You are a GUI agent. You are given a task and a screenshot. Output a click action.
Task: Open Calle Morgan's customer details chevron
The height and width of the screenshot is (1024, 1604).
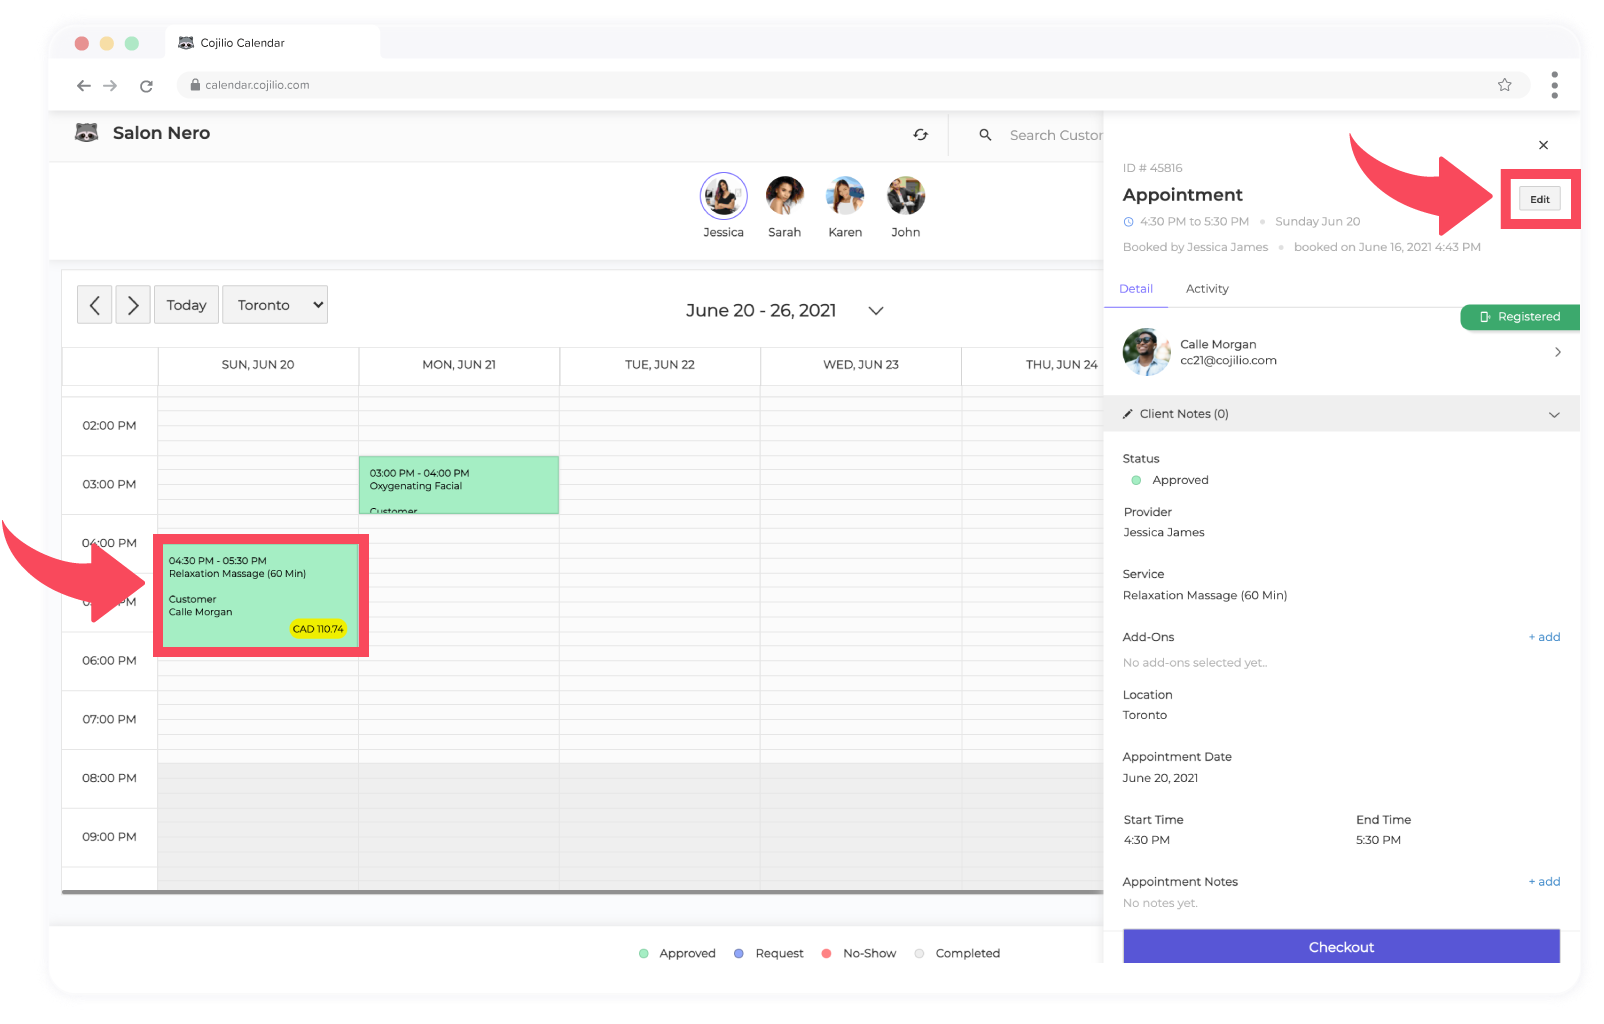1558,352
